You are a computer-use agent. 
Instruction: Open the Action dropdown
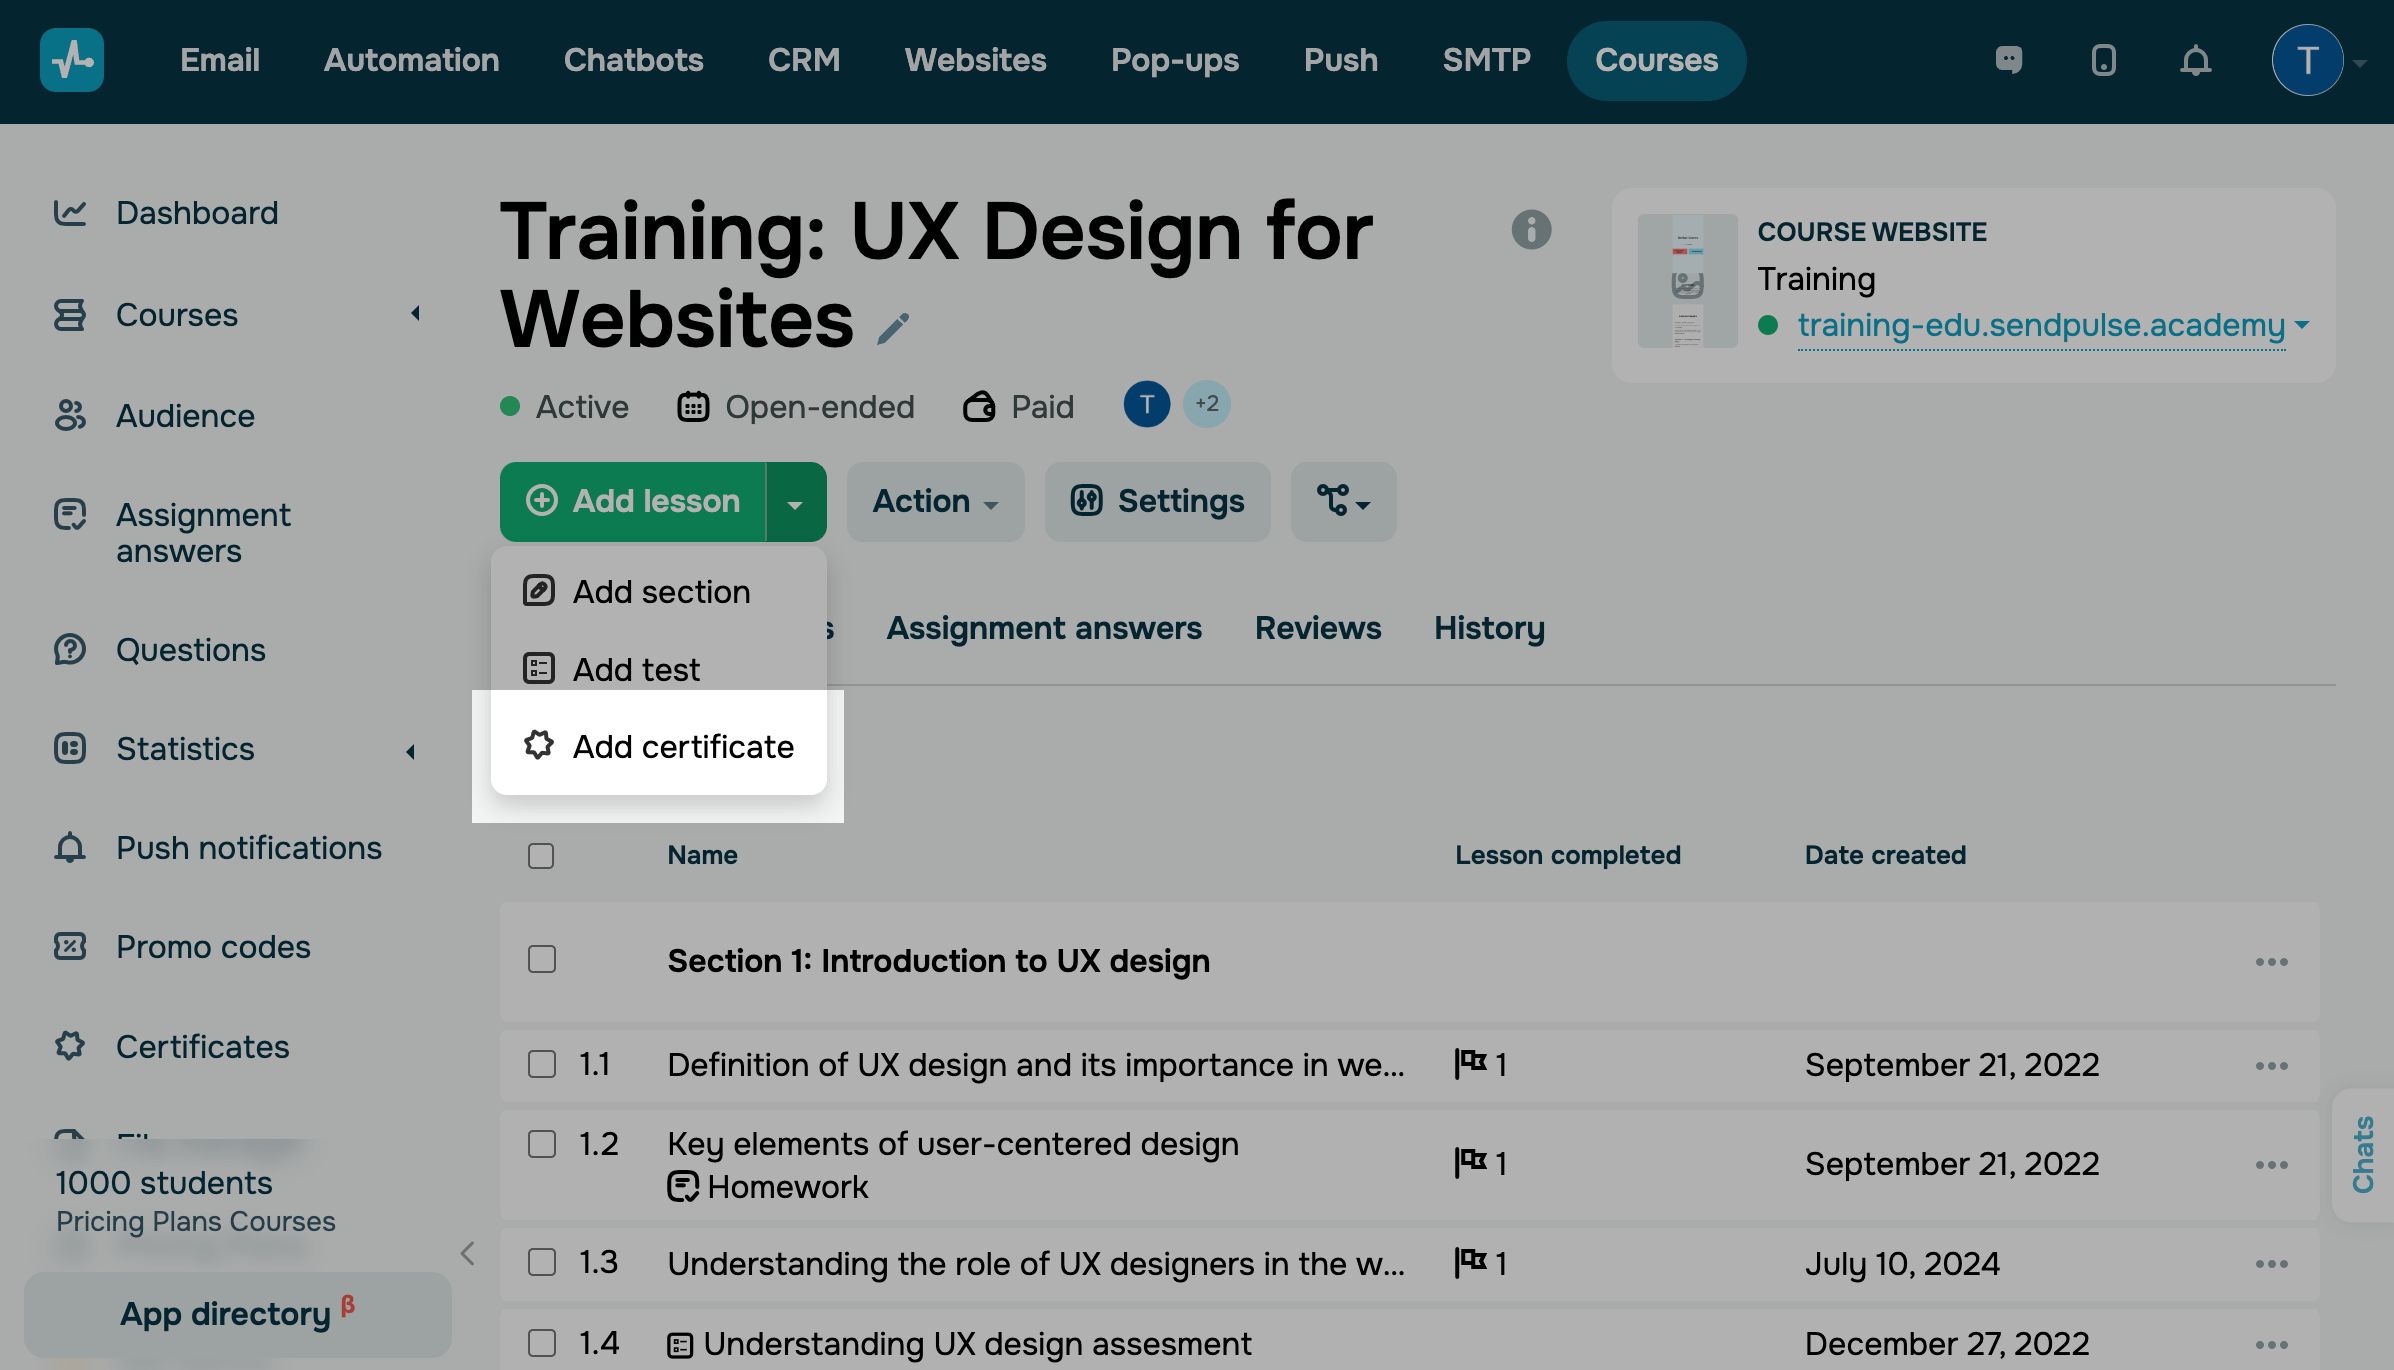click(935, 502)
